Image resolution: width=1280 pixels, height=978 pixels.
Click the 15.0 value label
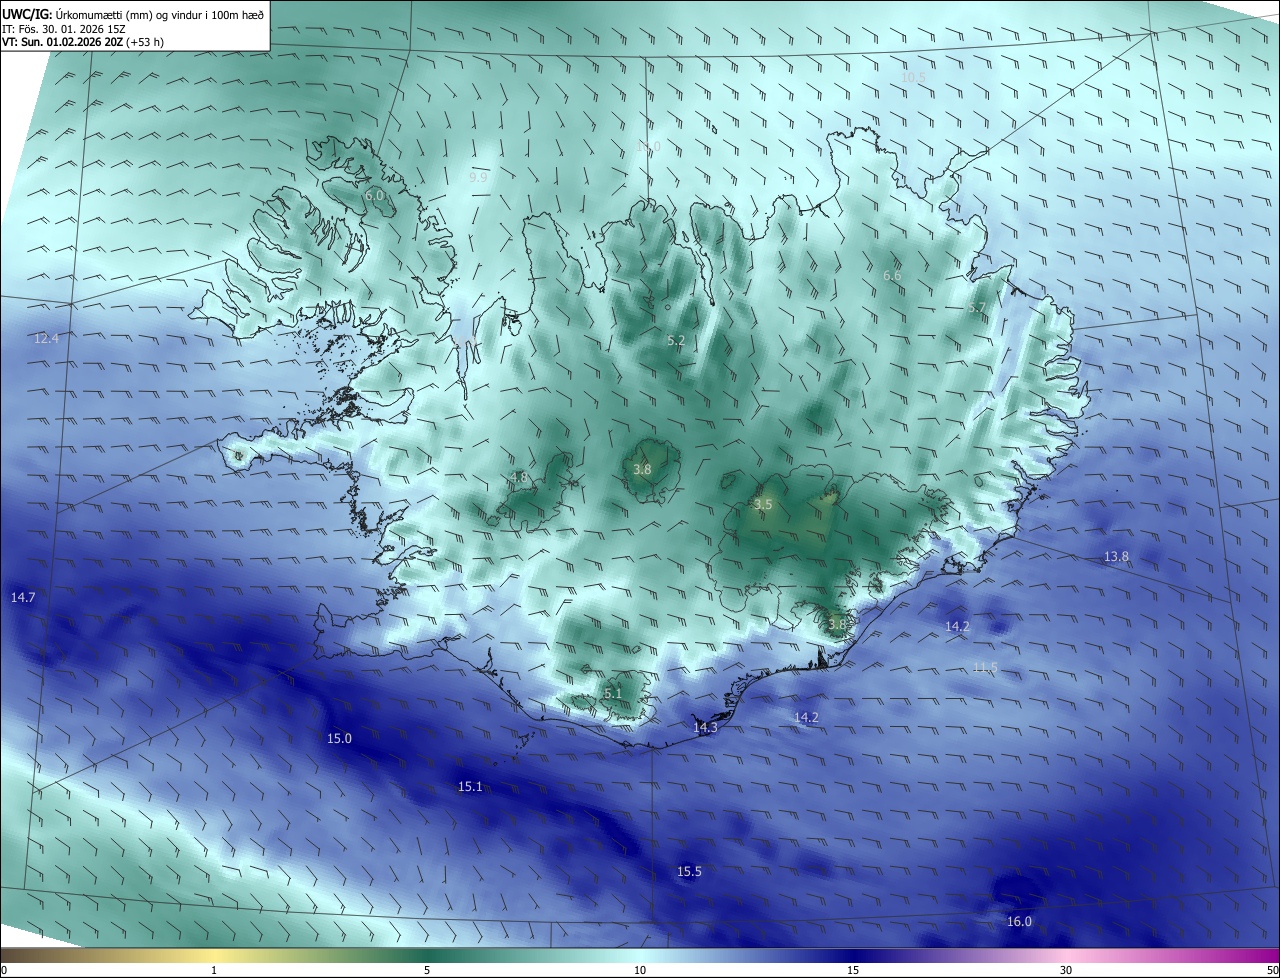(x=339, y=738)
